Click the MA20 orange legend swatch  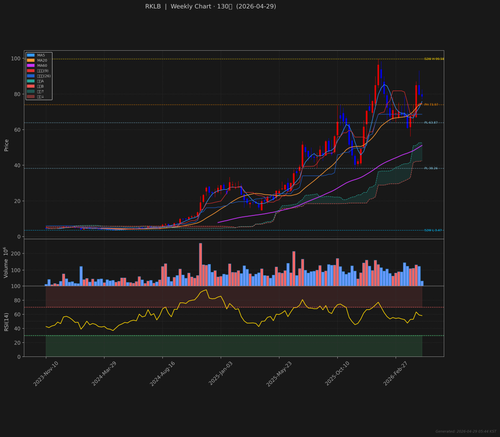31,60
